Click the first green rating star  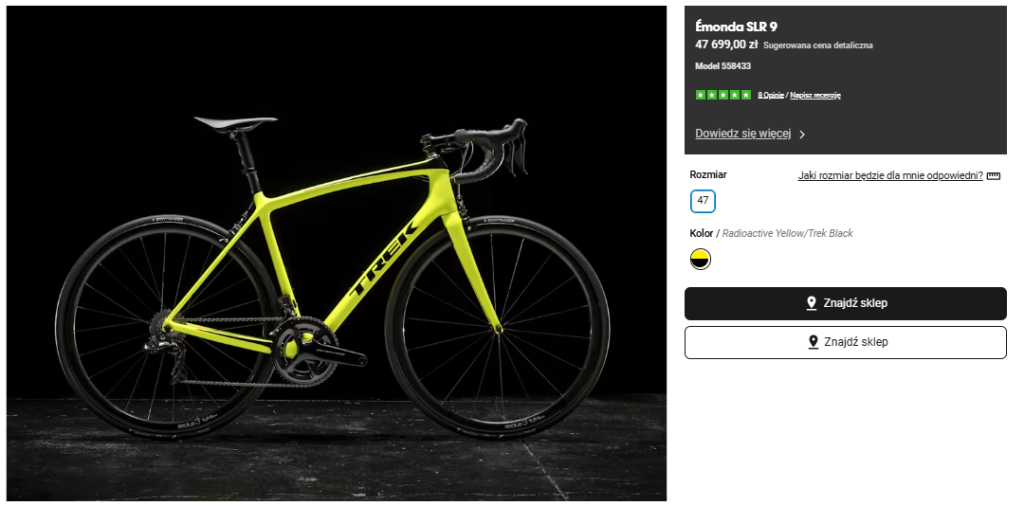700,95
